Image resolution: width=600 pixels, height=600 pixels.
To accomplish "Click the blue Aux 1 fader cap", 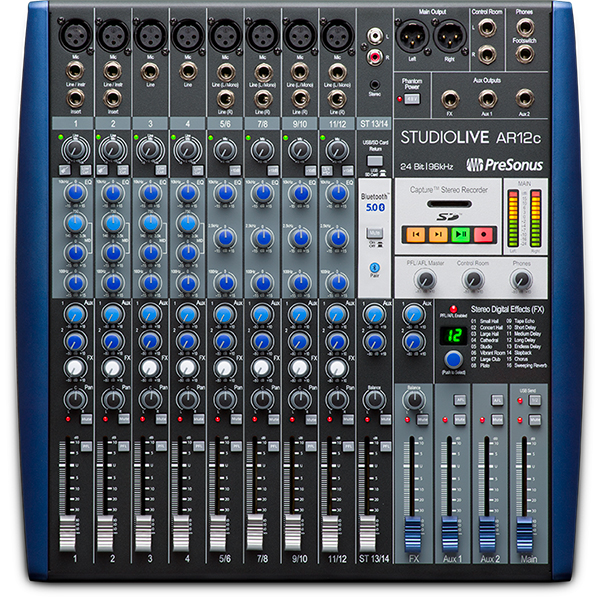I will (450, 535).
